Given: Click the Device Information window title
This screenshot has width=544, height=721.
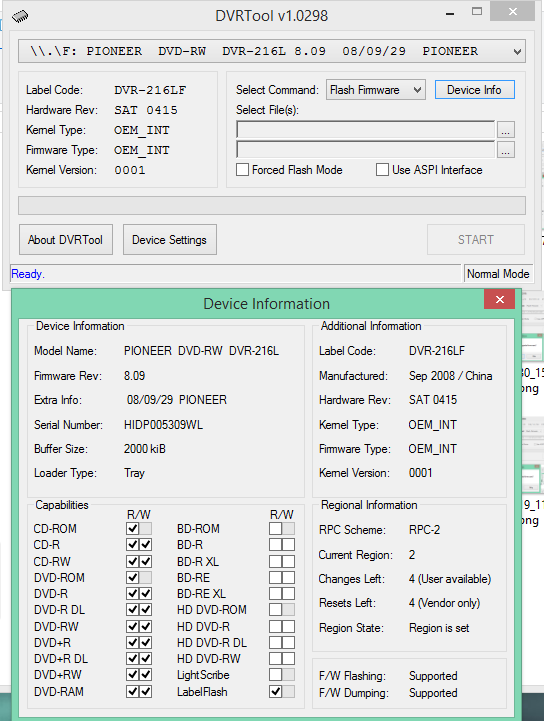Looking at the screenshot, I should [x=266, y=303].
